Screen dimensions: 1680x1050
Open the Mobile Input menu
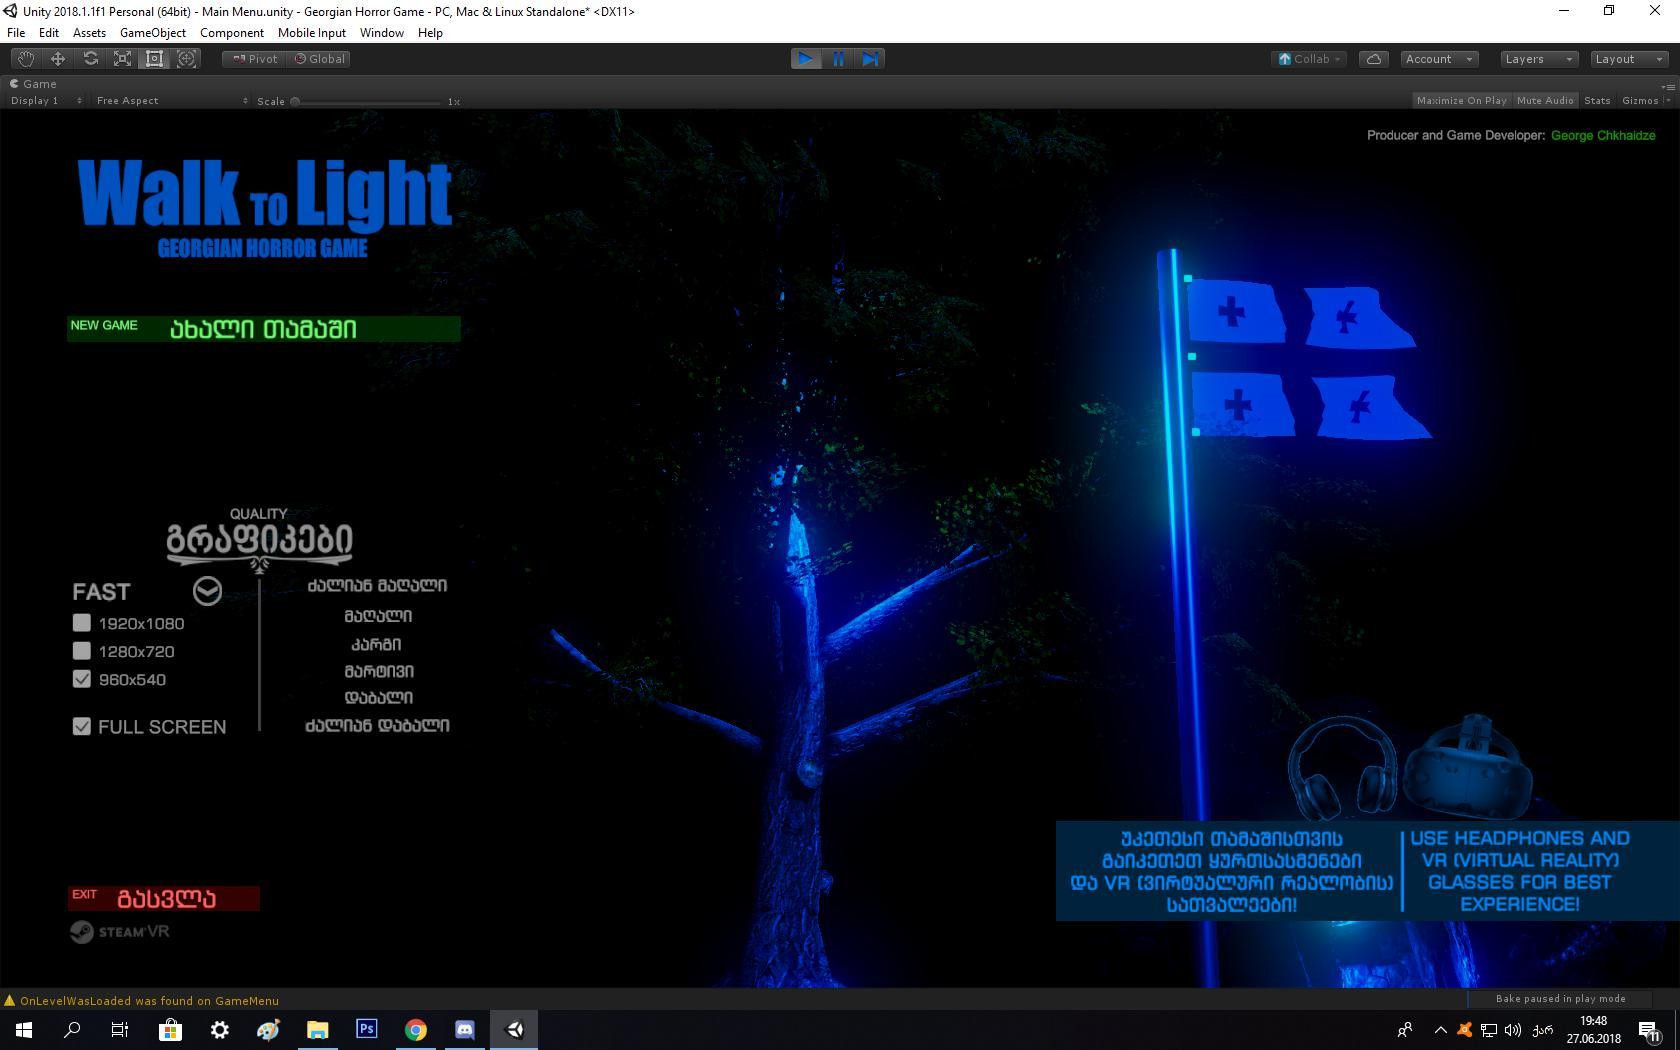[x=312, y=33]
